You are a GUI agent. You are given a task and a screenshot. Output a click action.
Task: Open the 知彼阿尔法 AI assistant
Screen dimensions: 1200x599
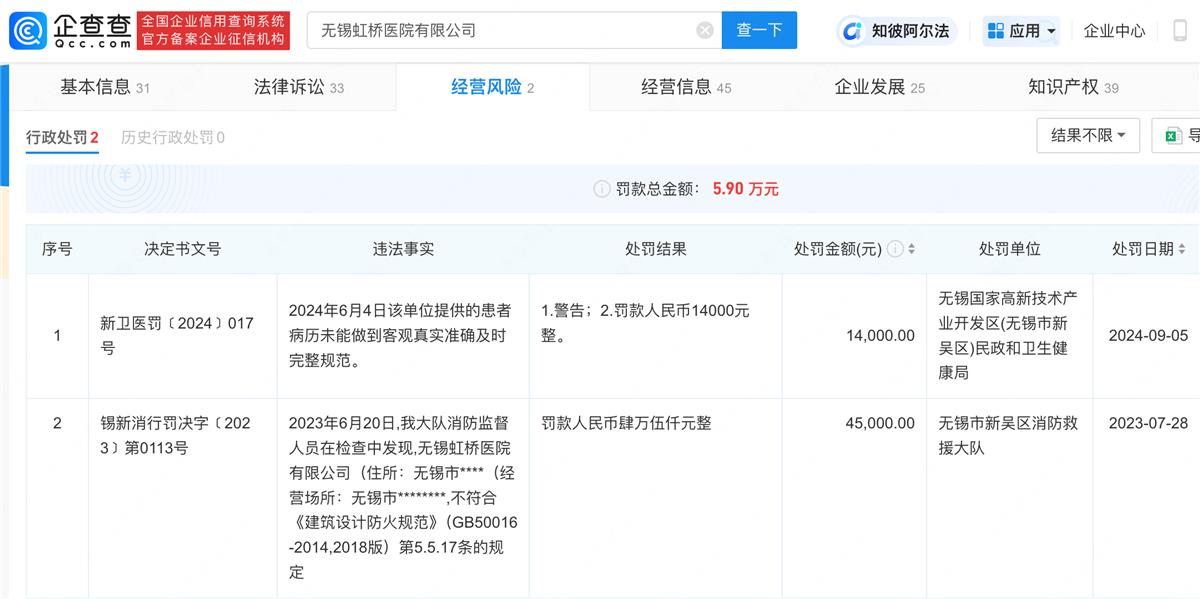pyautogui.click(x=897, y=31)
